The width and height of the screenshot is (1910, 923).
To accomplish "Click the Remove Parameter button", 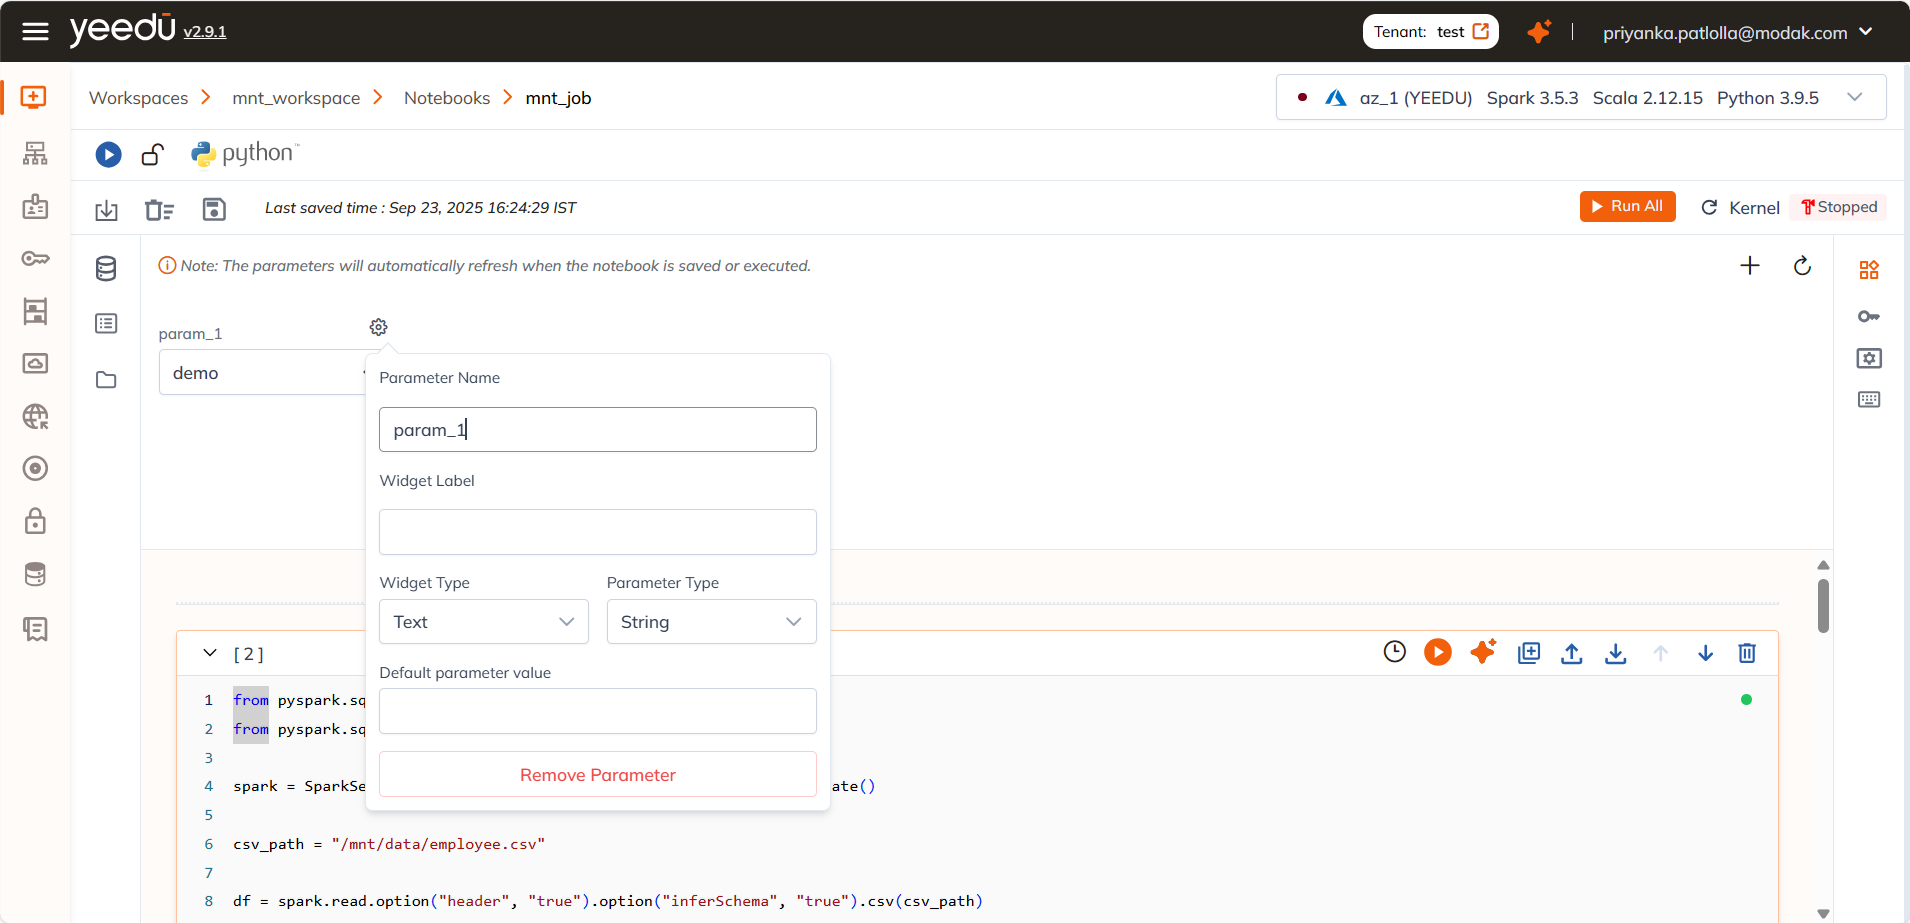I will [x=597, y=775].
